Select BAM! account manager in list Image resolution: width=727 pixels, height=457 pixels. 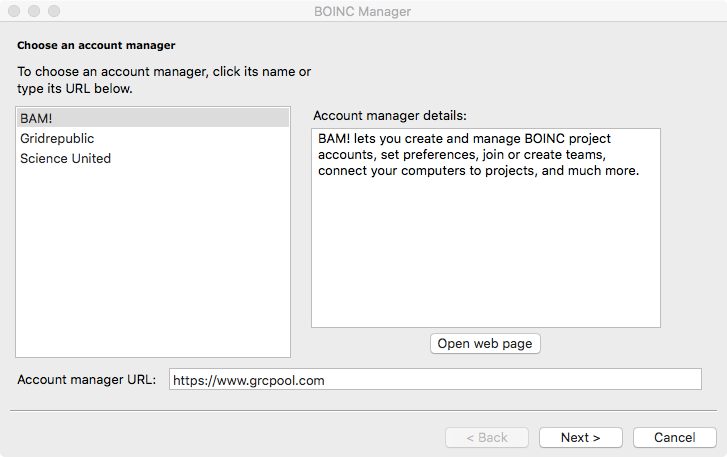tap(153, 118)
